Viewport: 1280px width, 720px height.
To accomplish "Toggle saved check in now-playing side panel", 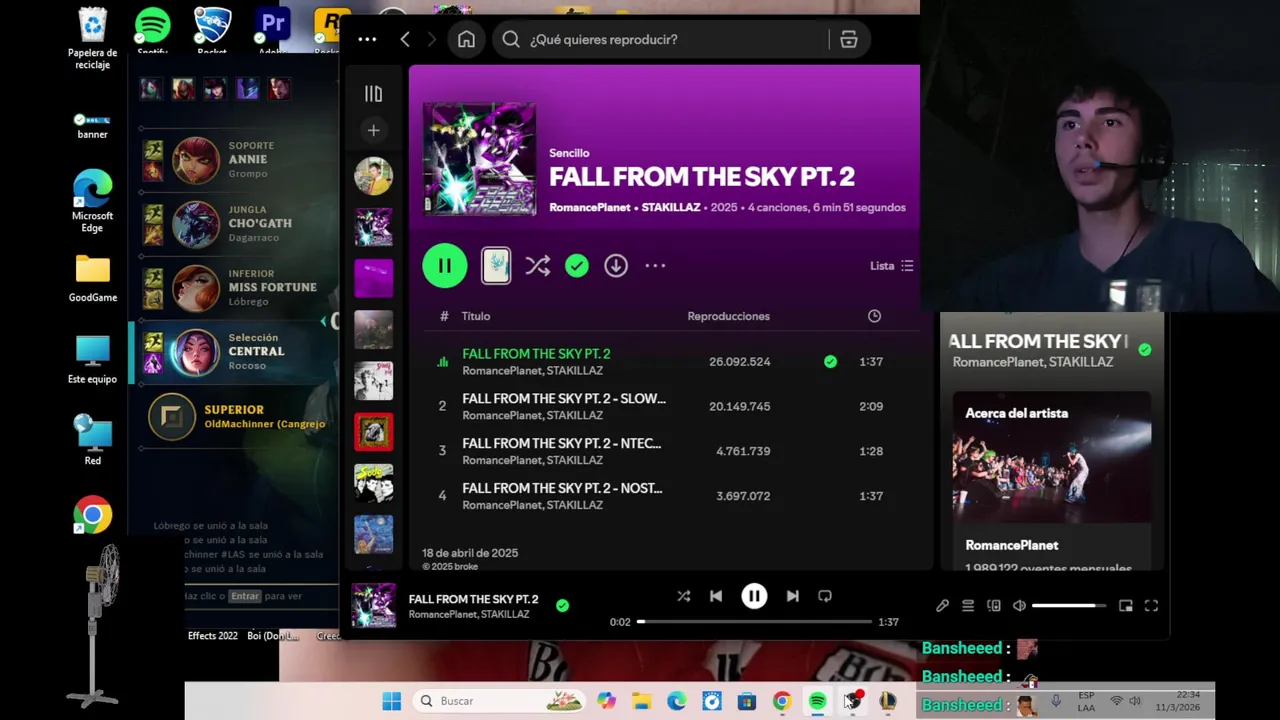I will [x=1144, y=349].
